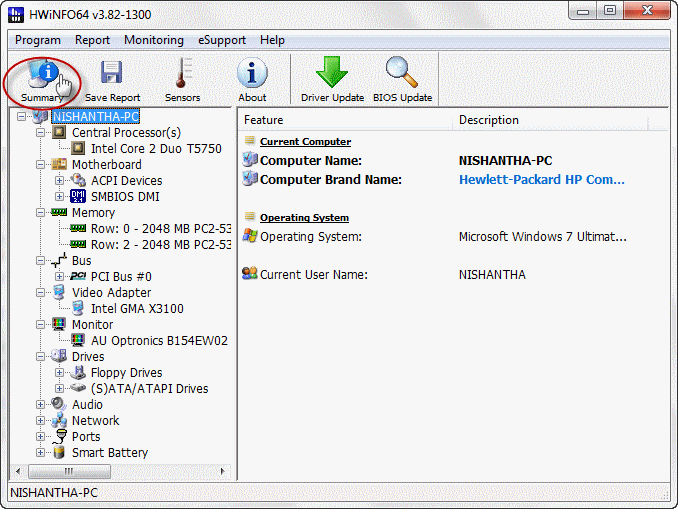
Task: Click the Monitor display icon
Action: click(x=59, y=324)
